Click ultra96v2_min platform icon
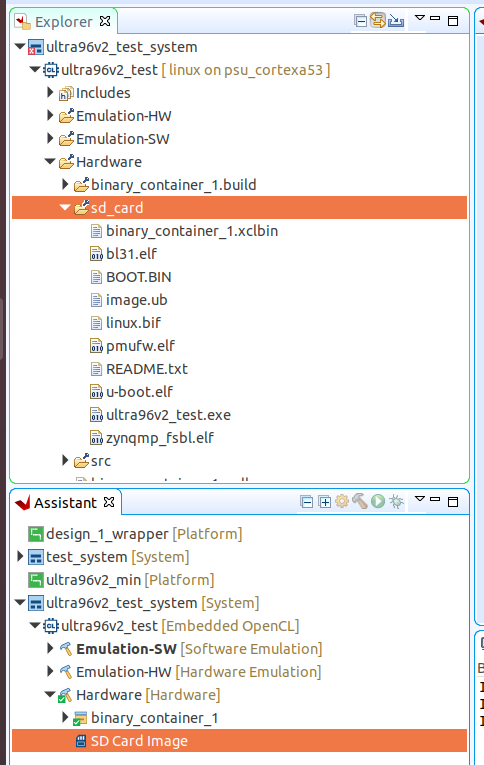This screenshot has width=484, height=765. click(x=36, y=580)
